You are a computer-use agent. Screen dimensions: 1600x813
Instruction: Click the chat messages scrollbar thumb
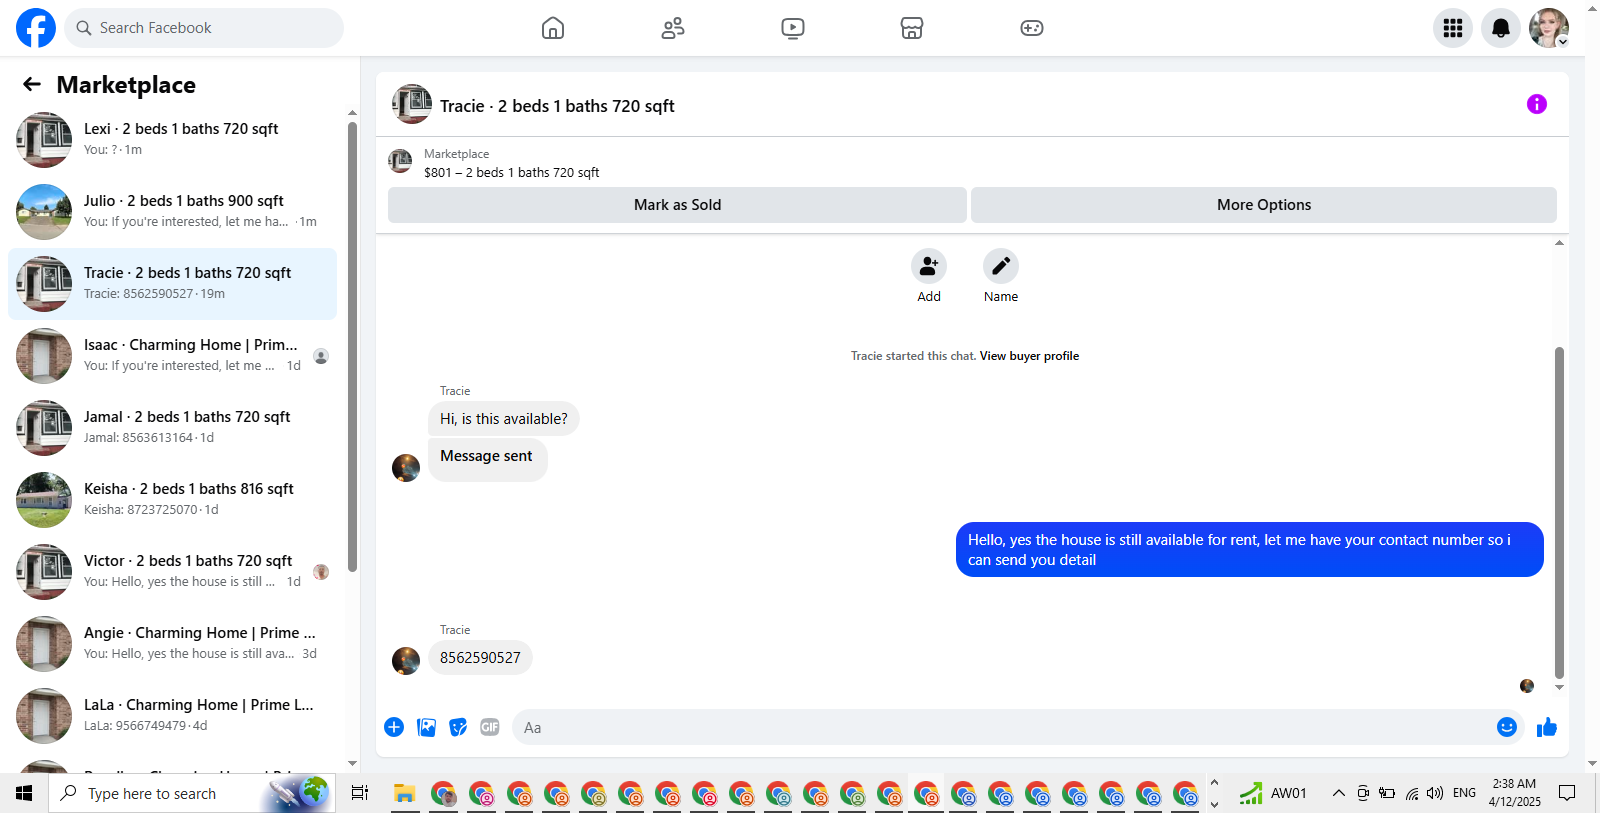click(x=1559, y=513)
